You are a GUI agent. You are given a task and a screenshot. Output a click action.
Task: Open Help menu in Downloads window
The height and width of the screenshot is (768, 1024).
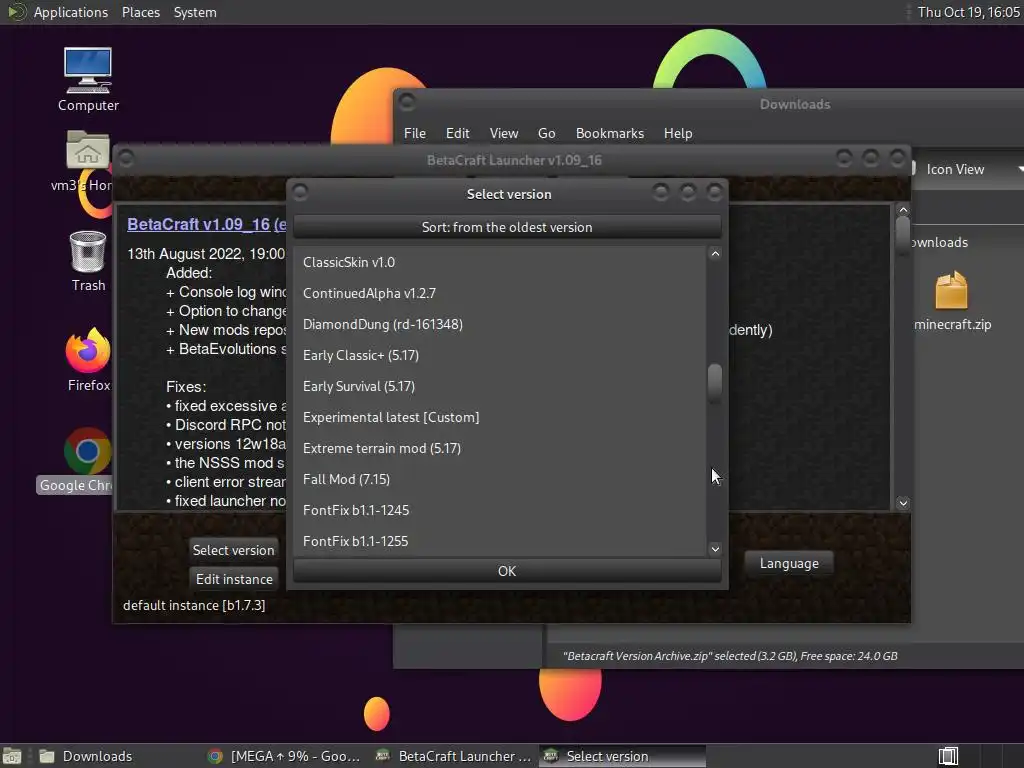678,133
